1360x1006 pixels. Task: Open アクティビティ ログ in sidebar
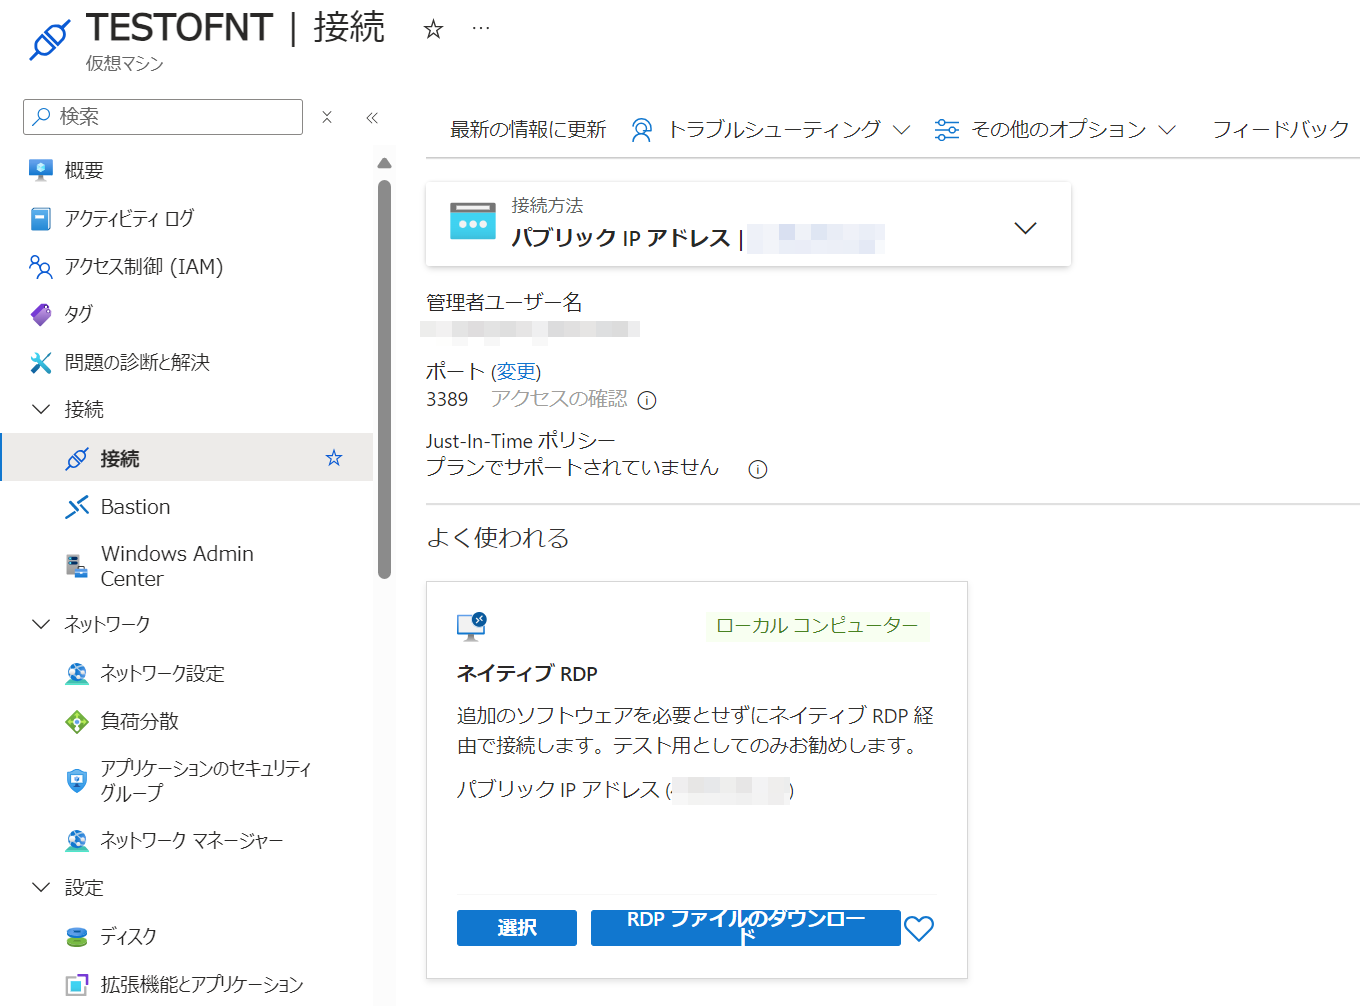(129, 218)
